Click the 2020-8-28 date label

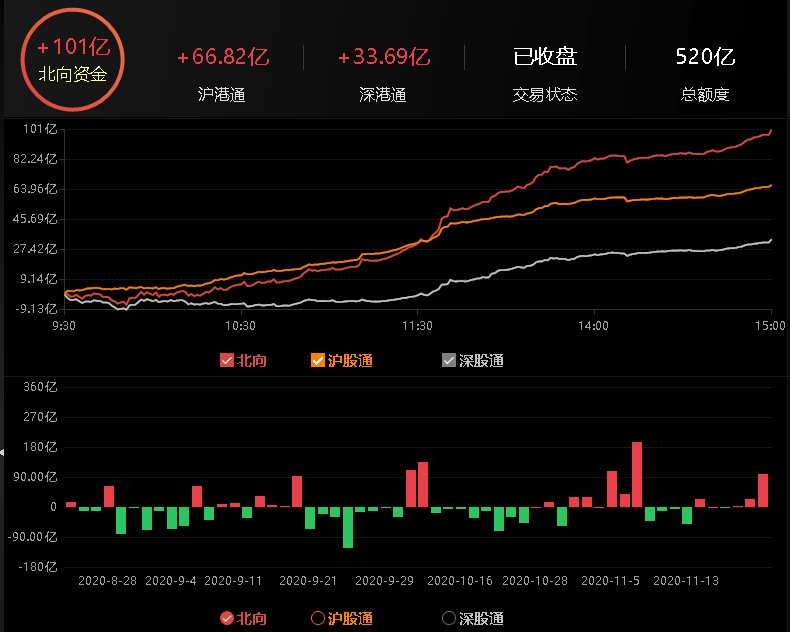[x=107, y=581]
